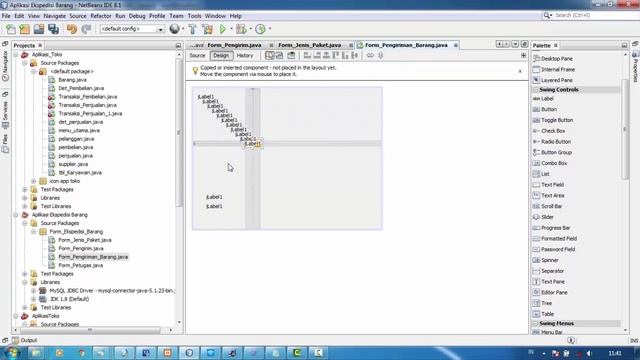Open Form_Petugas.java in the project tree
Screen dimensions: 640x360
(x=80, y=265)
